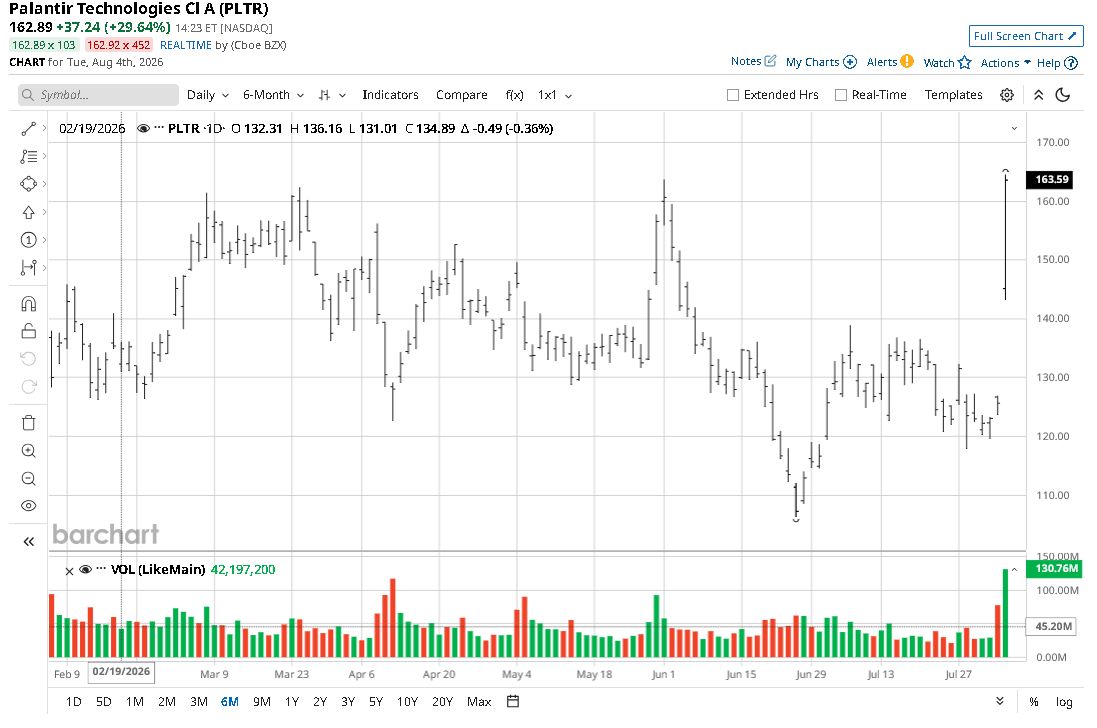Click the Notes pencil icon
Image resolution: width=1097 pixels, height=728 pixels.
(x=770, y=61)
